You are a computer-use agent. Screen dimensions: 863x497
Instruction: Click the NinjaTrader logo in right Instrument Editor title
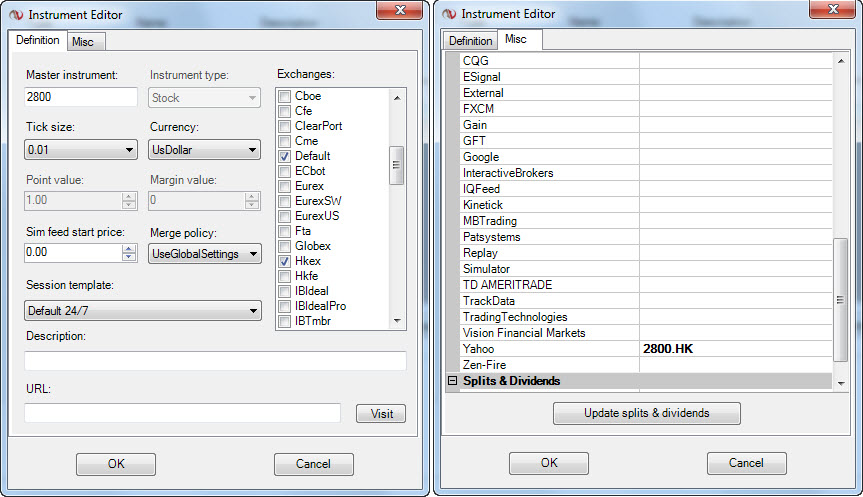(x=449, y=14)
